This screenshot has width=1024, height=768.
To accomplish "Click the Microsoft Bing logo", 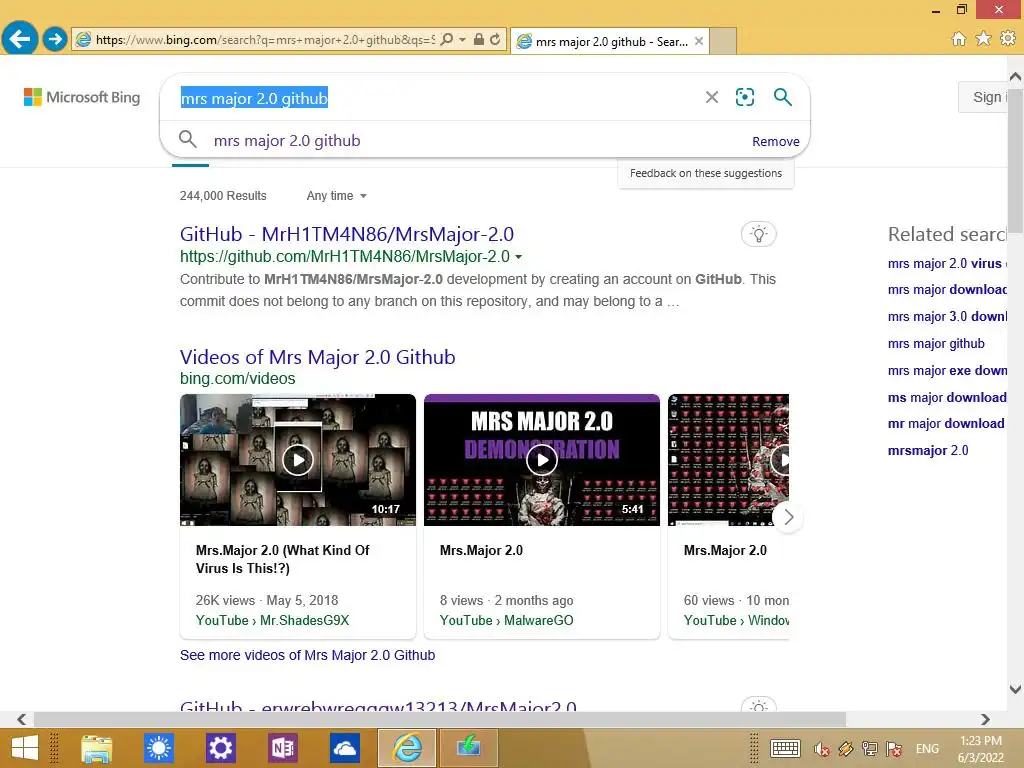I will pyautogui.click(x=82, y=97).
